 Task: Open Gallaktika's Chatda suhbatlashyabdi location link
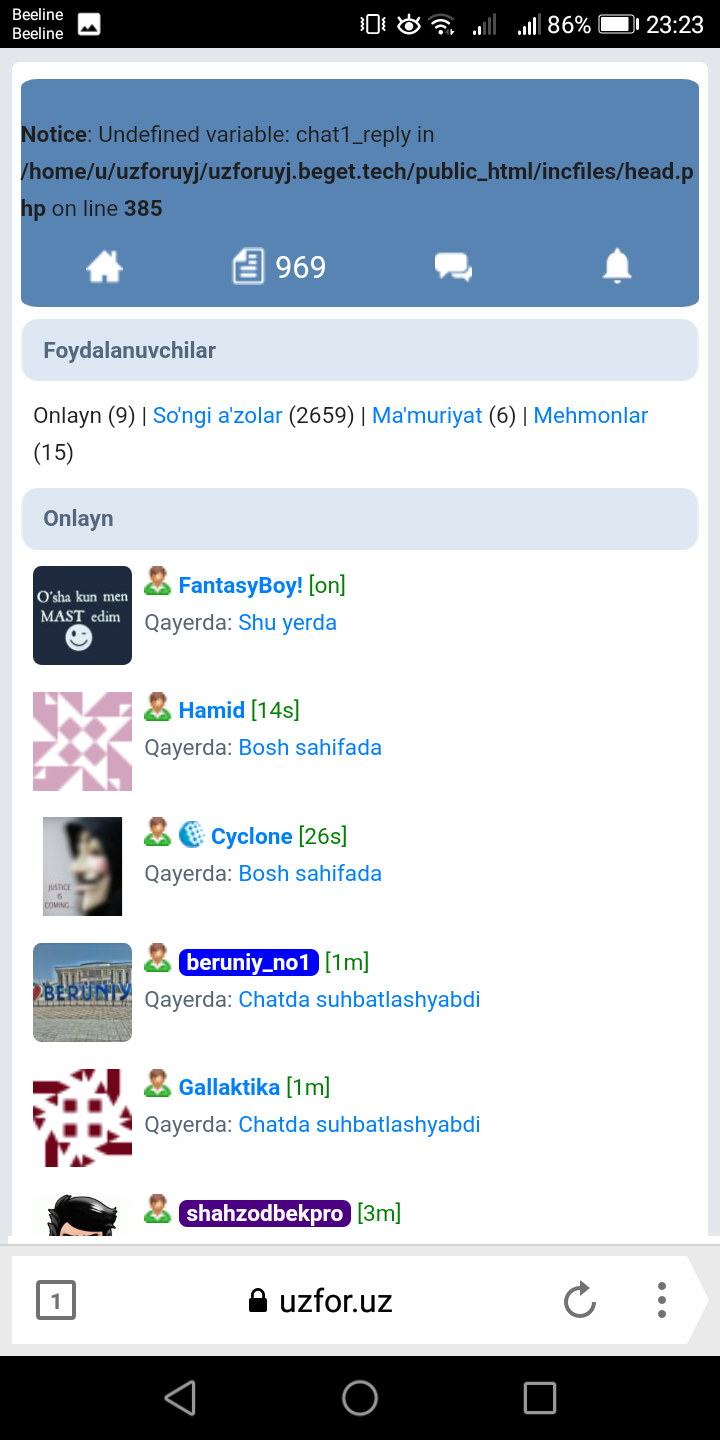tap(359, 1124)
